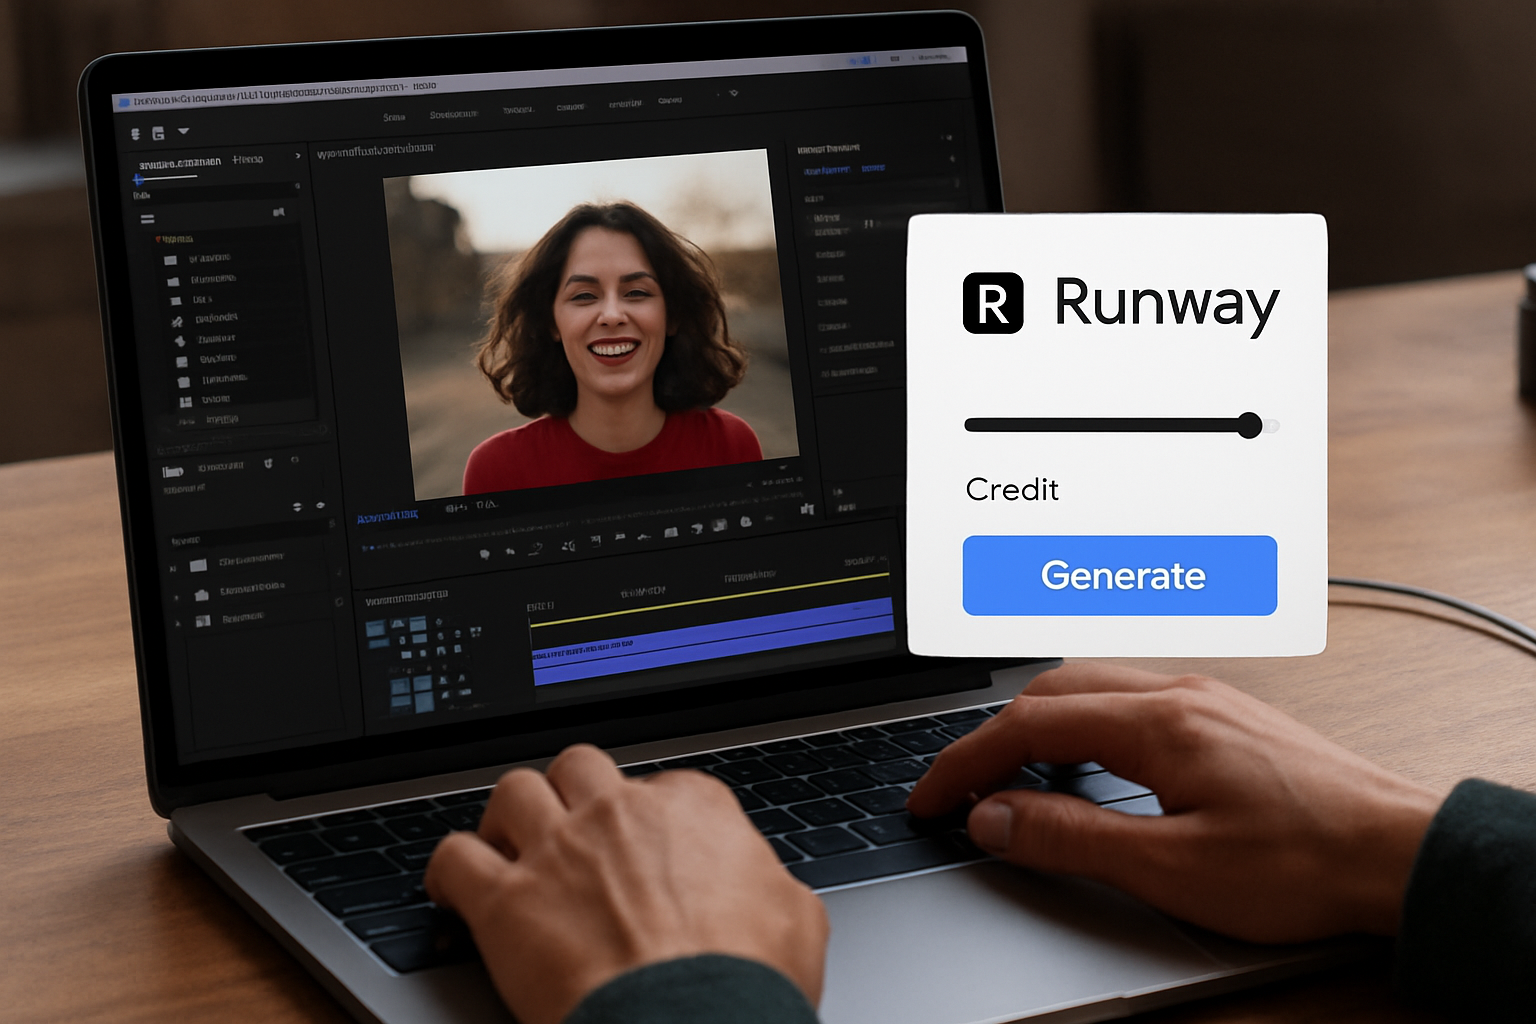Image resolution: width=1536 pixels, height=1024 pixels.
Task: Click the Runway title text
Action: tap(1166, 304)
